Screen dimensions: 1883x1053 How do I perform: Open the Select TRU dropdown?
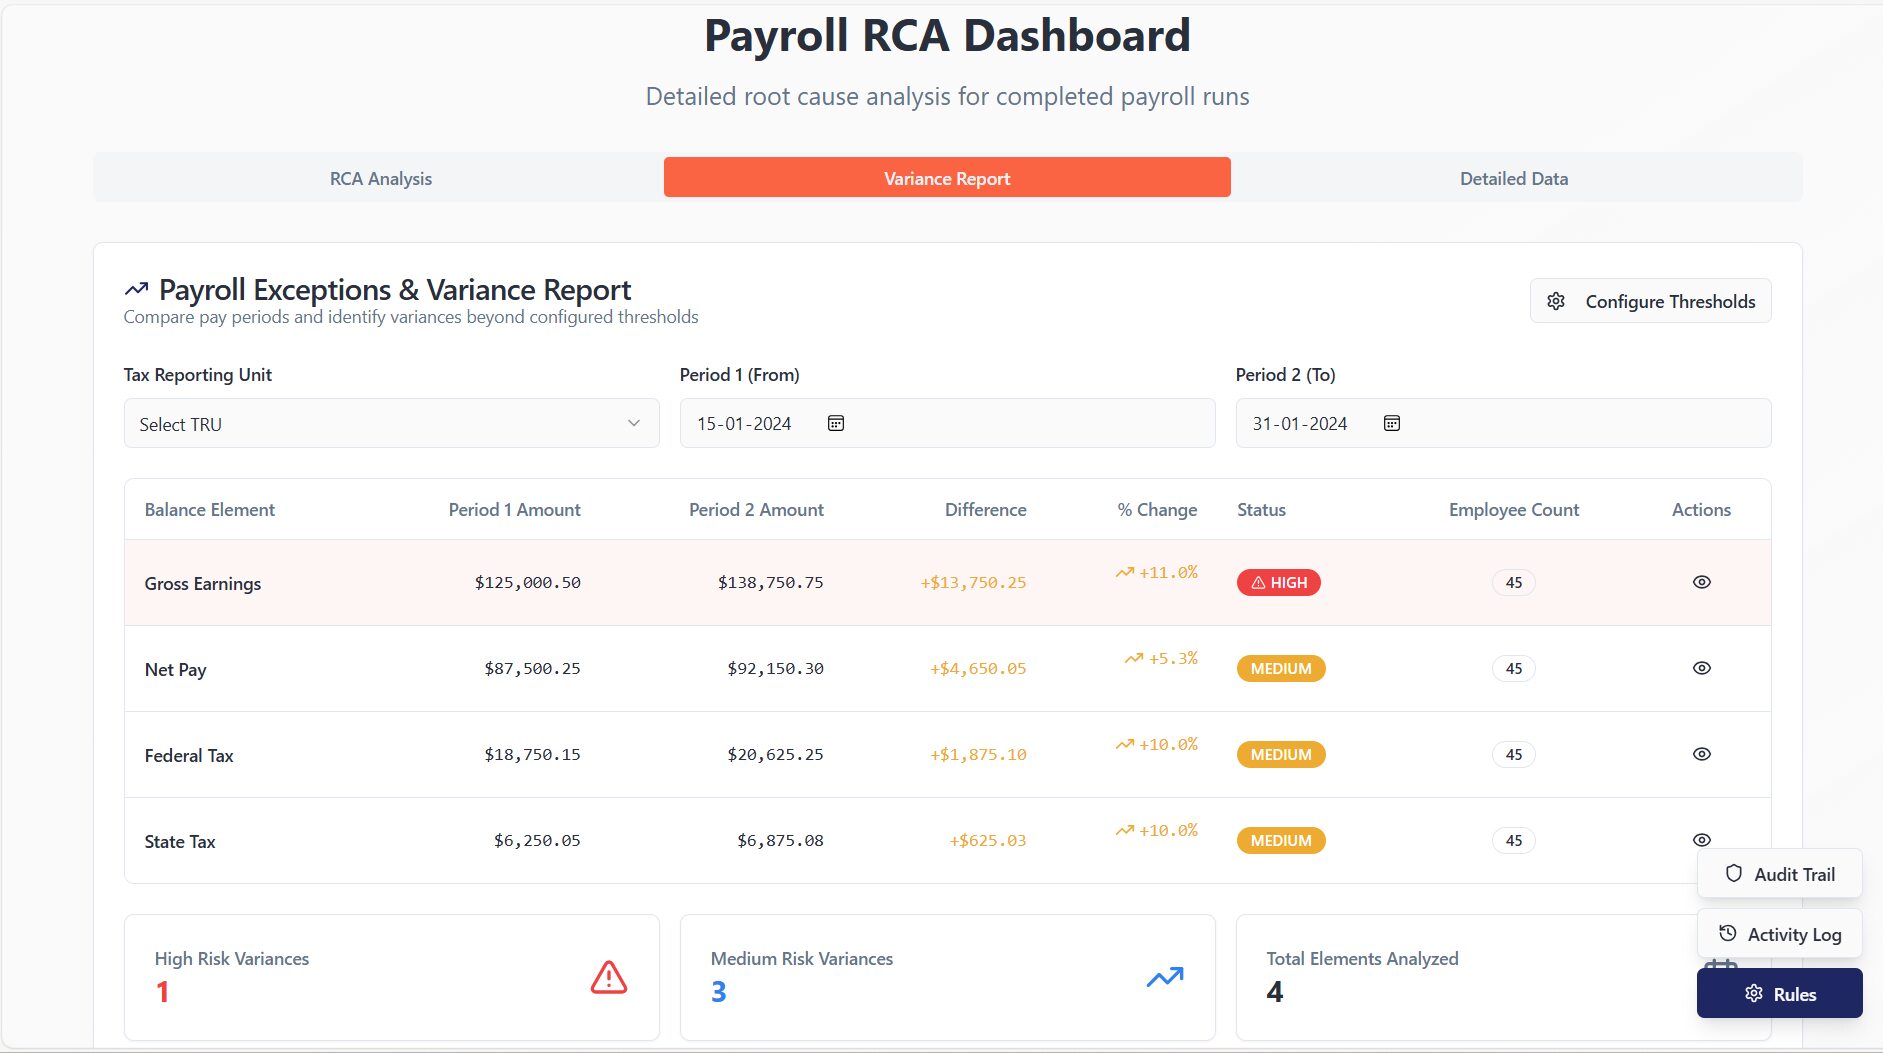[391, 424]
